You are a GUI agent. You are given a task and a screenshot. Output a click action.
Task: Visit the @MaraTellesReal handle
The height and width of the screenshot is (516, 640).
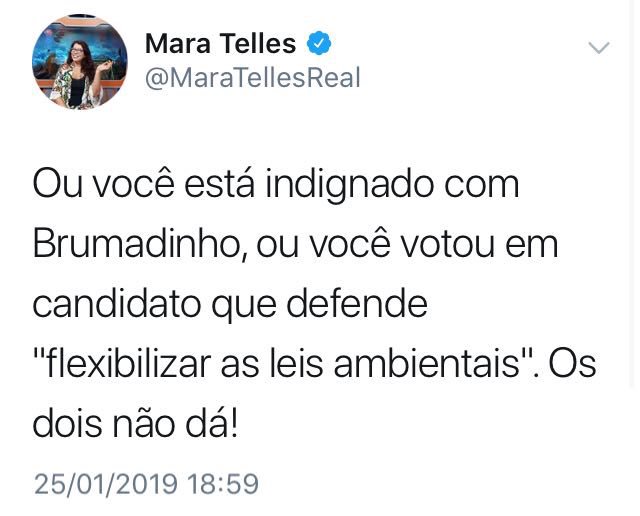click(x=253, y=78)
